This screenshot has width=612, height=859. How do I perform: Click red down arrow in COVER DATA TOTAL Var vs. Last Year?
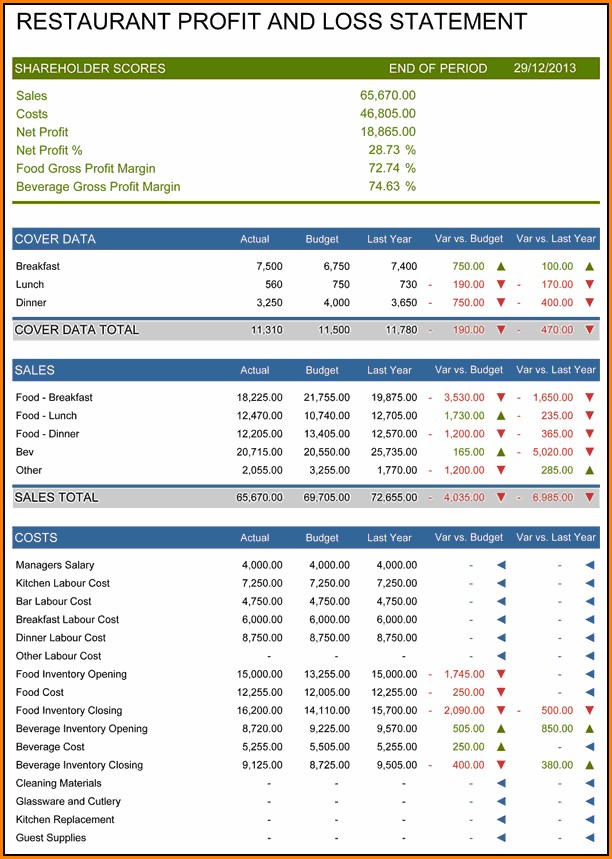pos(589,330)
